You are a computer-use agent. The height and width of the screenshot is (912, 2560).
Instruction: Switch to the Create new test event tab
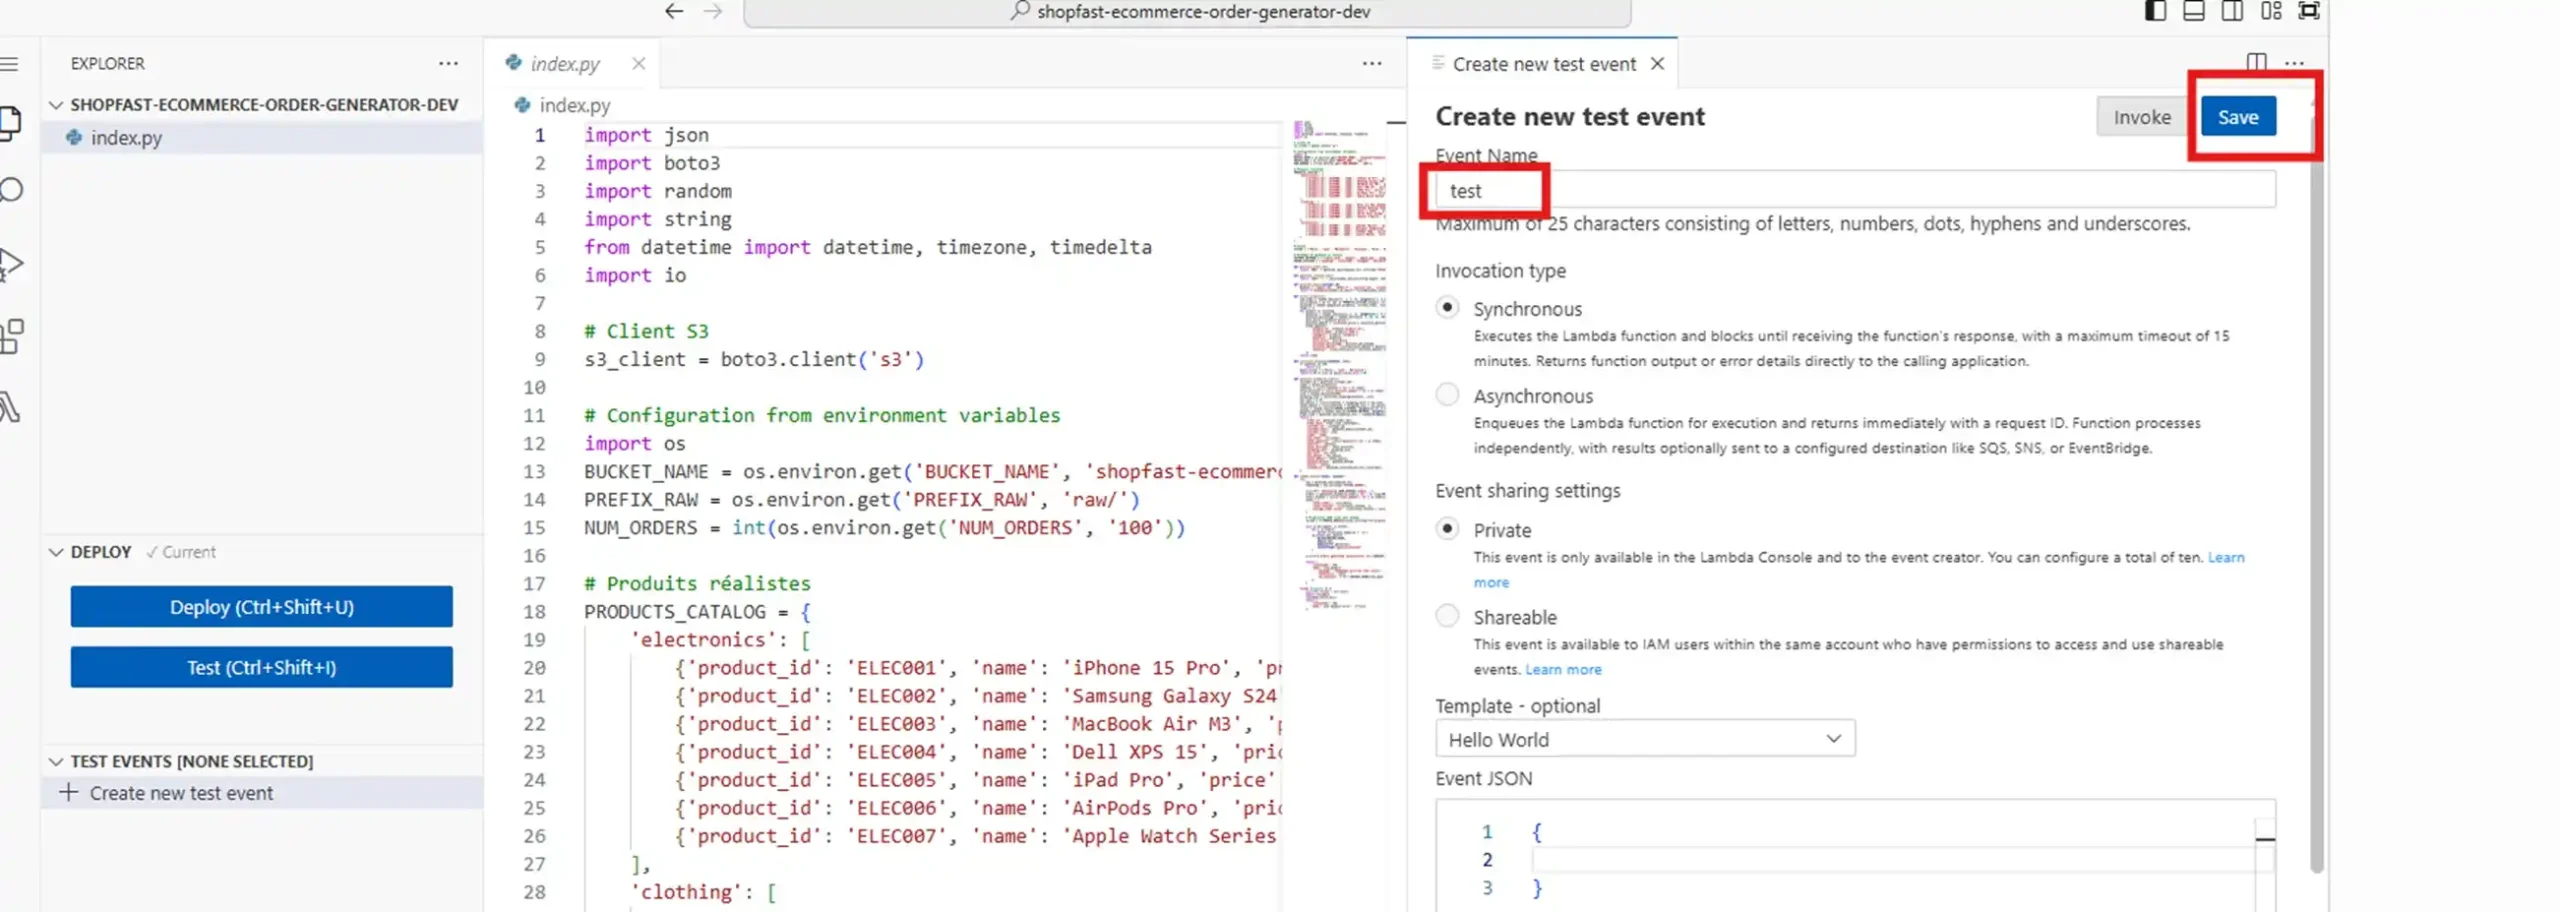pos(1543,64)
